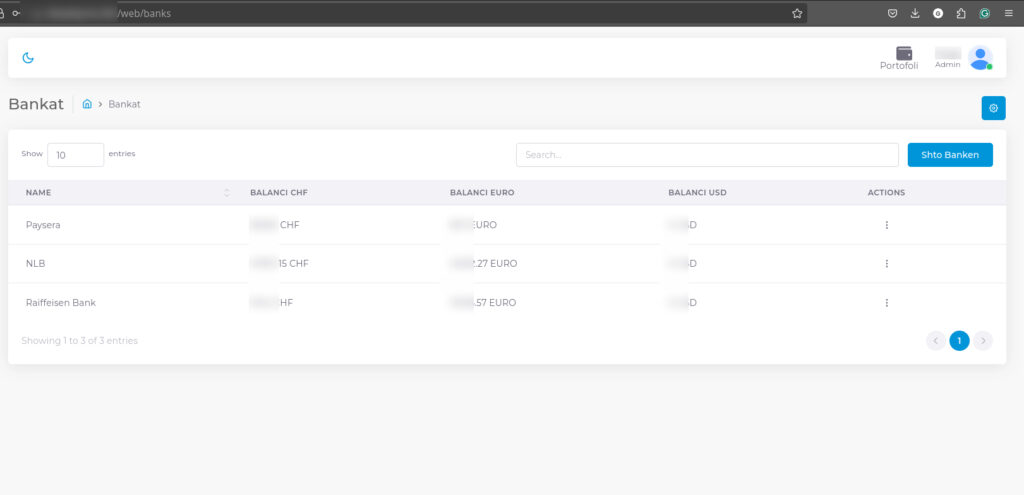This screenshot has width=1024, height=495.
Task: Open the extensions puzzle icon
Action: click(x=961, y=13)
